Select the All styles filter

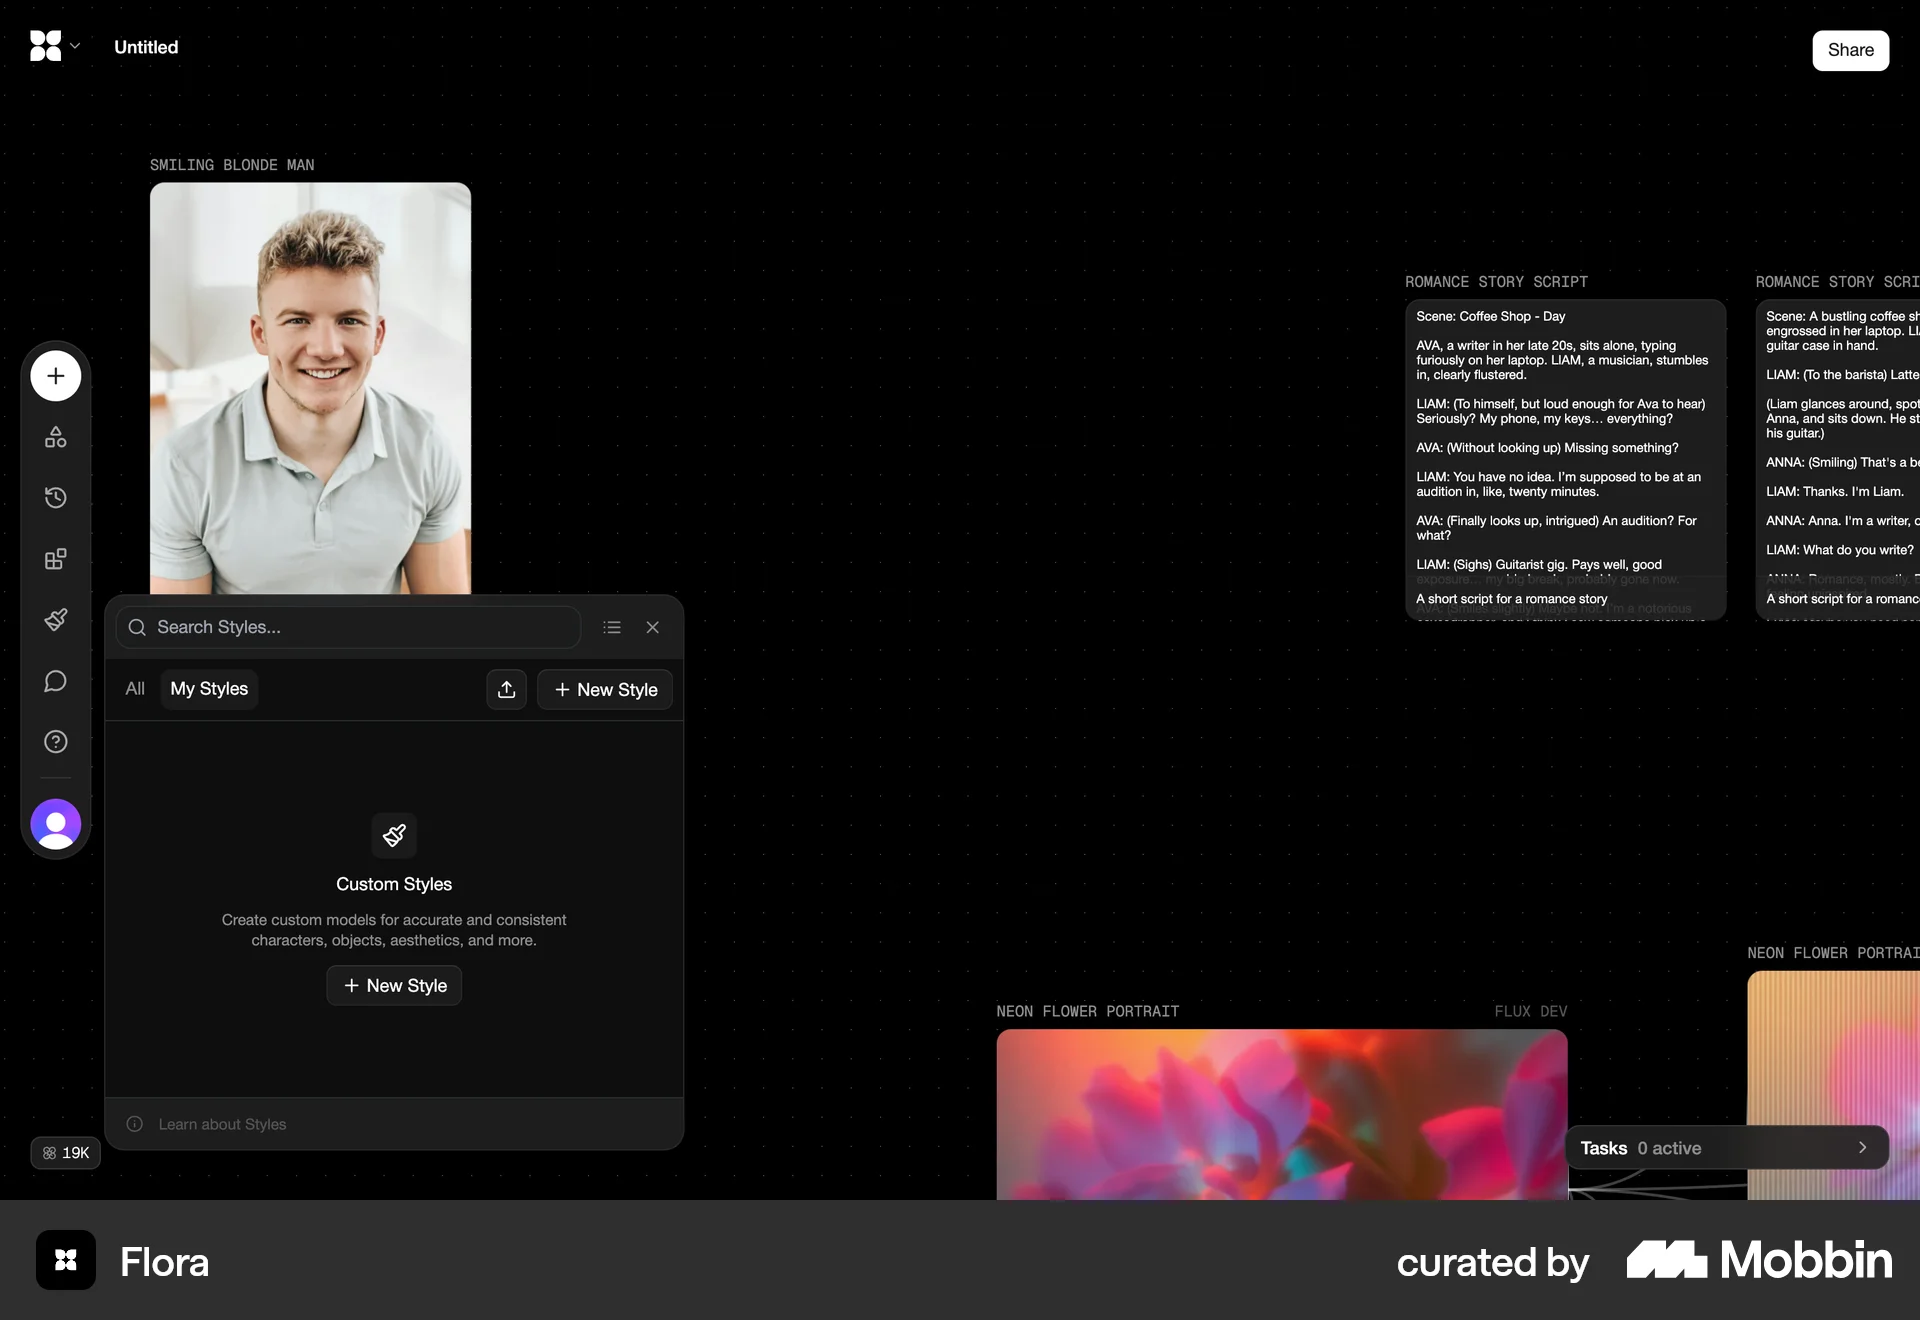coord(135,689)
